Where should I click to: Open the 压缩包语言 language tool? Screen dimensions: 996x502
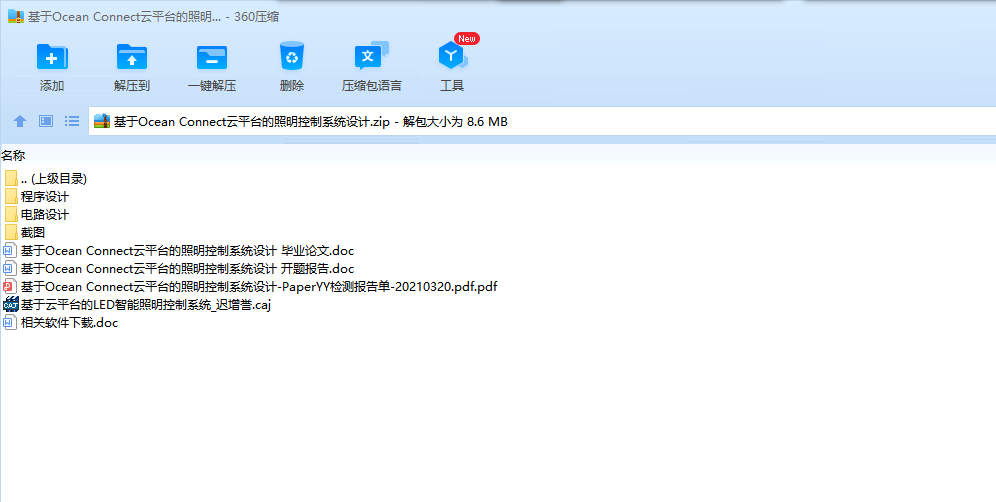(x=371, y=57)
